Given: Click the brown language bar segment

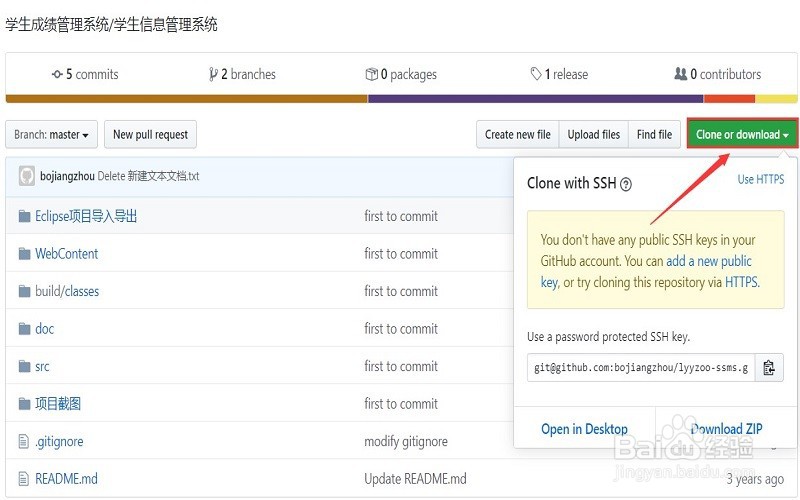Looking at the screenshot, I should click(186, 98).
